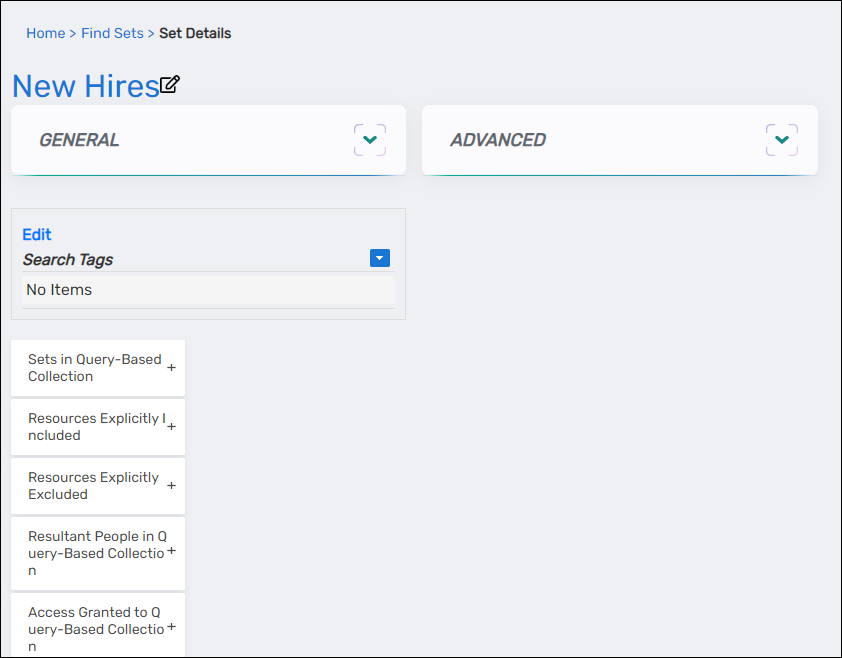Expand the ADVANCED section
This screenshot has width=842, height=658.
pyautogui.click(x=781, y=139)
